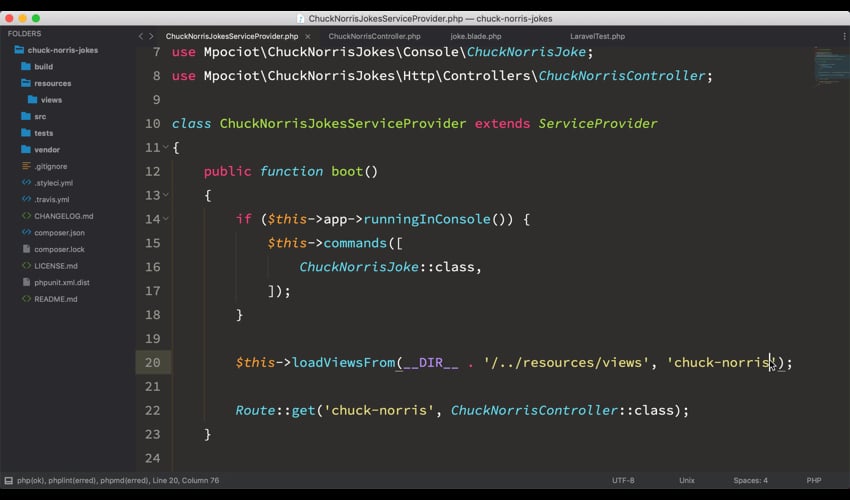Viewport: 850px width, 500px height.
Task: Open README.md from the sidebar
Action: (x=56, y=299)
